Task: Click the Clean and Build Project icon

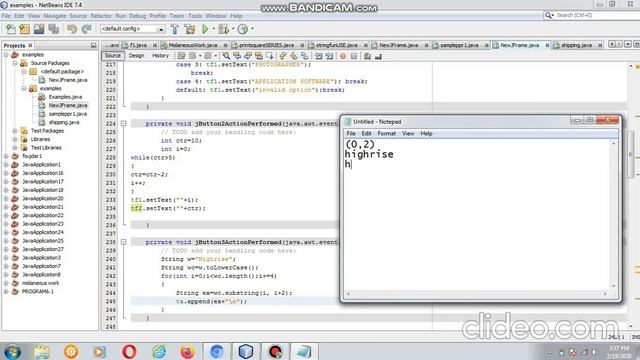Action: click(x=190, y=29)
